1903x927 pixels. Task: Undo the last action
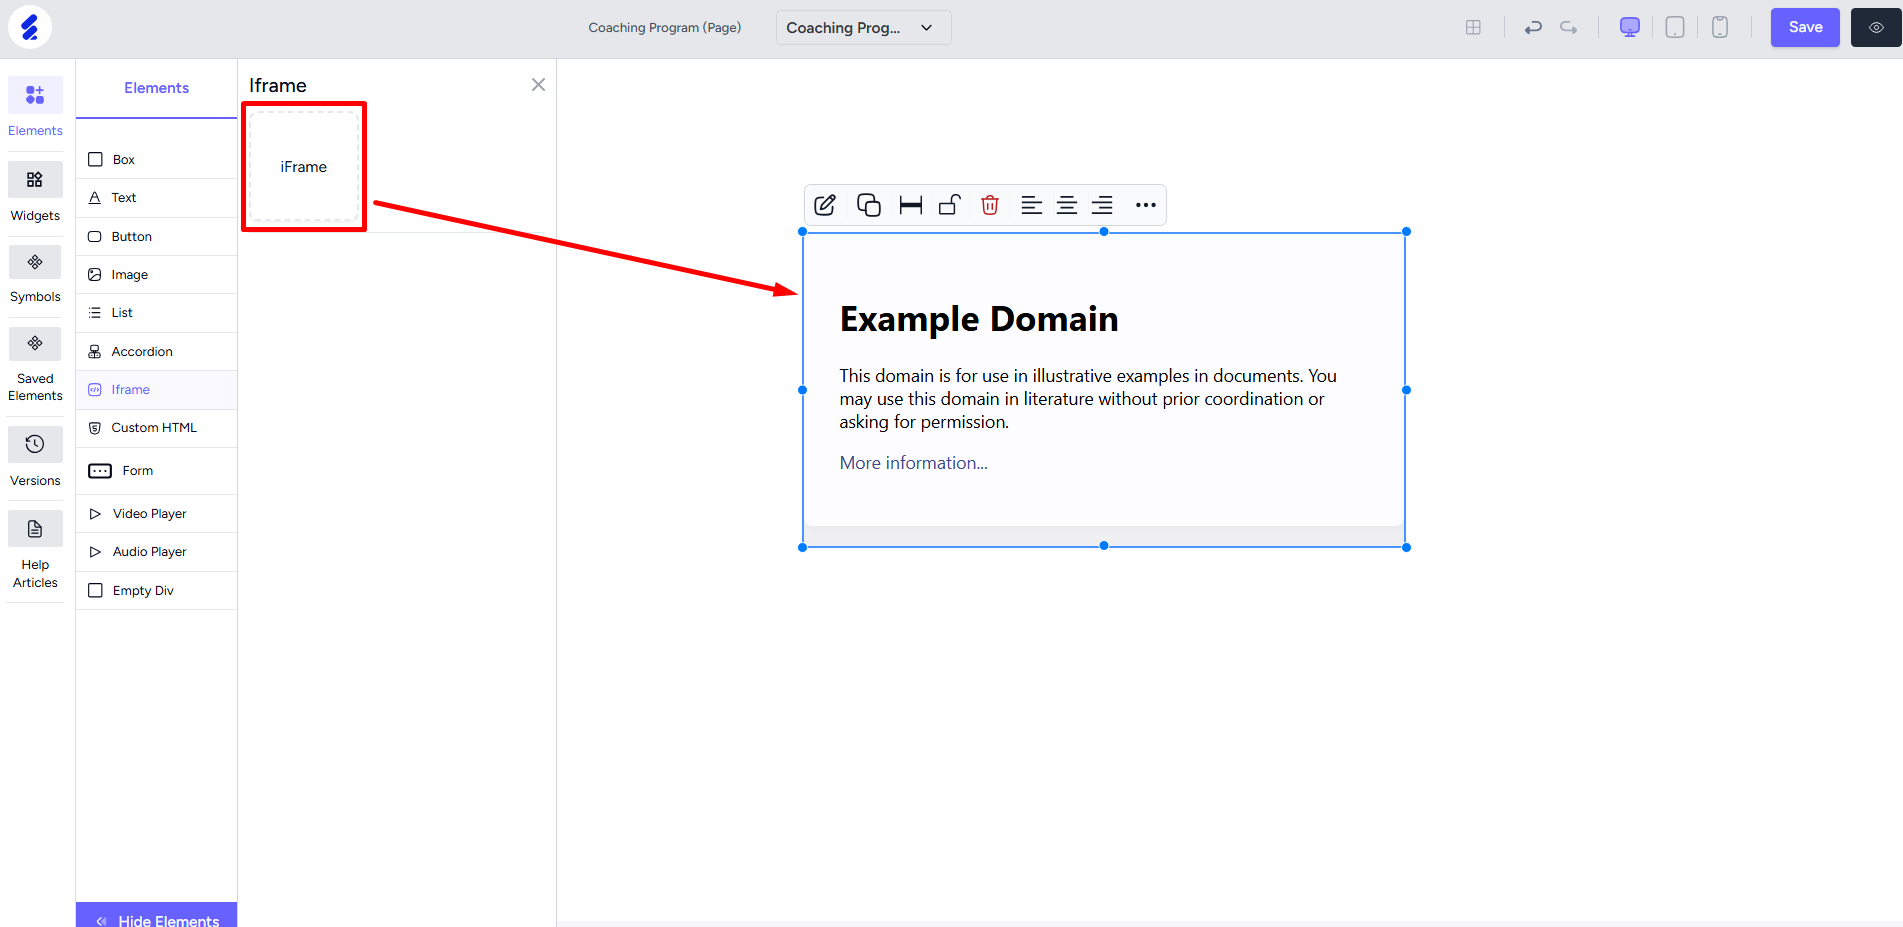1533,28
